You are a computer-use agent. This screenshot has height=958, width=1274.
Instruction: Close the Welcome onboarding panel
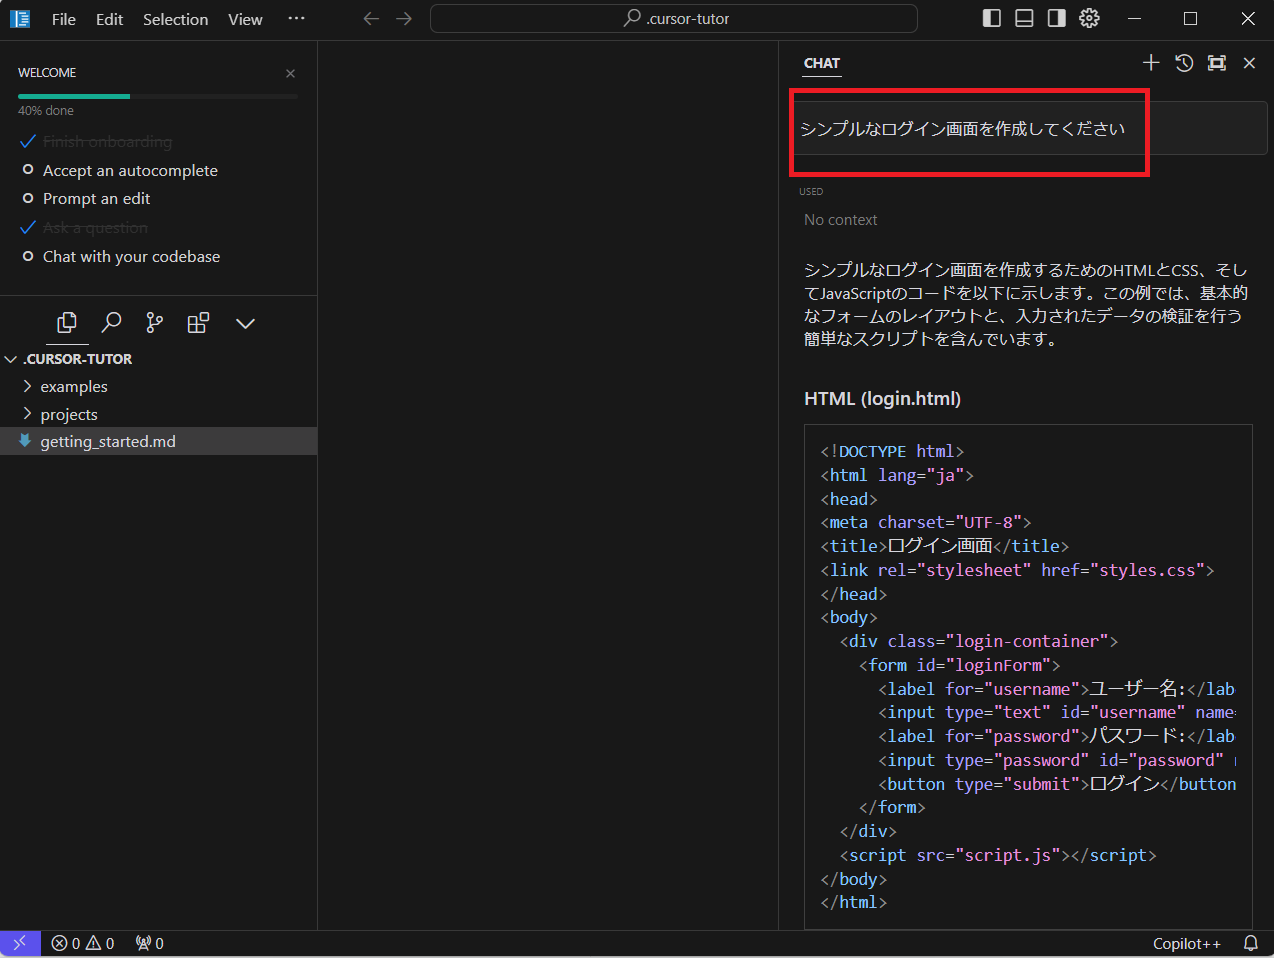[x=290, y=73]
